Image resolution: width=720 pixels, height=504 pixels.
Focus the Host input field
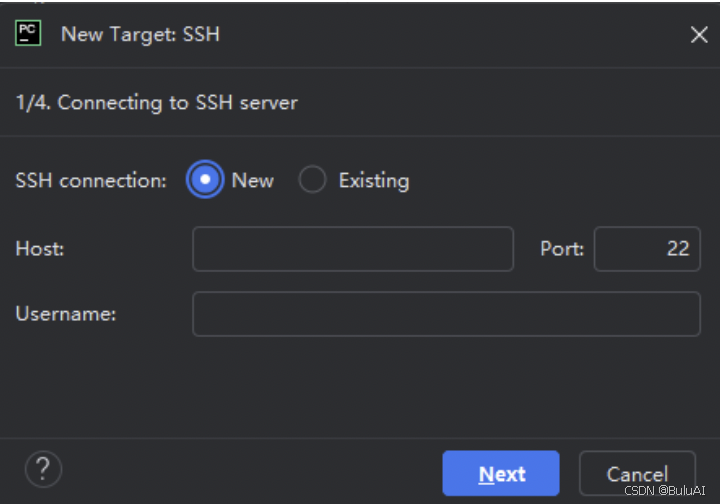click(353, 249)
